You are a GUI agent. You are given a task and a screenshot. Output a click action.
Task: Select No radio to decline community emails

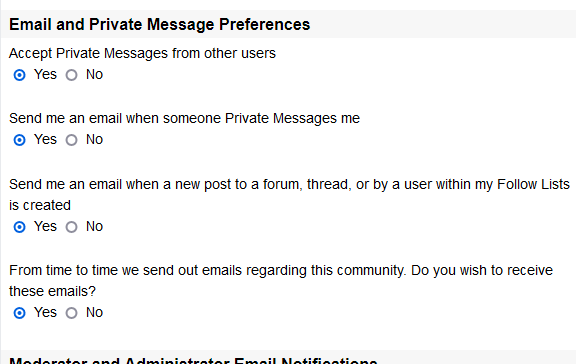pos(71,313)
